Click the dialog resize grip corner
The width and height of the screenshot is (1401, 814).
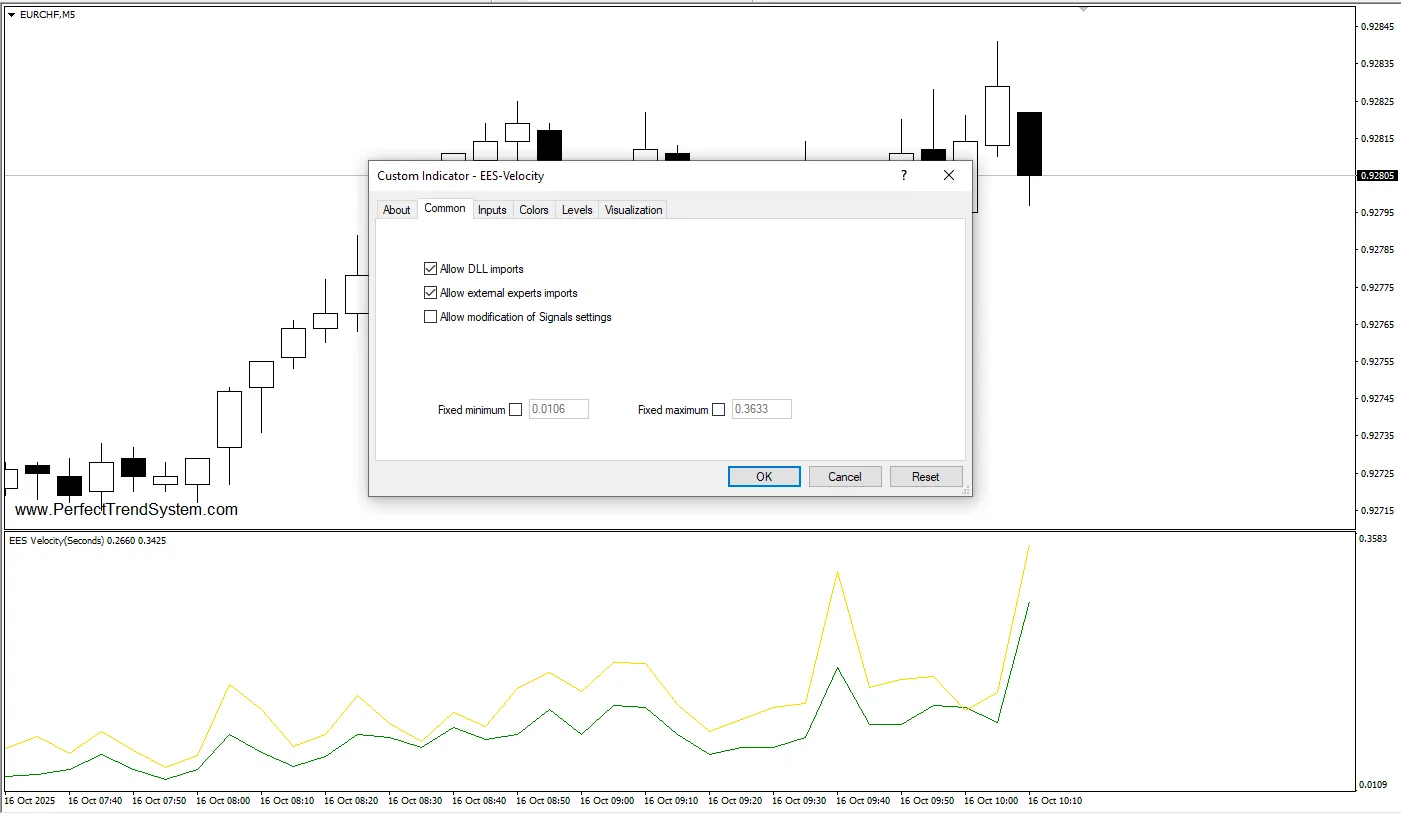pyautogui.click(x=965, y=490)
